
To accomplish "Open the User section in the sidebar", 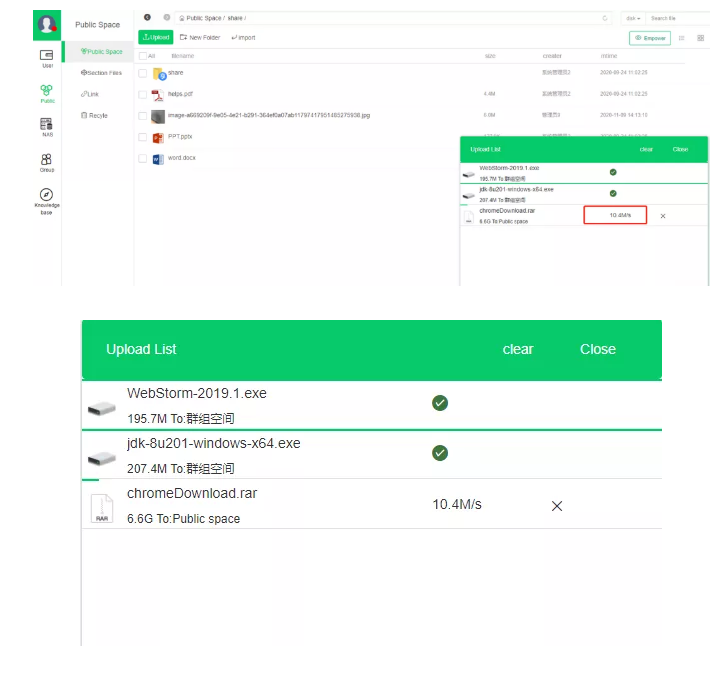I will [x=46, y=56].
